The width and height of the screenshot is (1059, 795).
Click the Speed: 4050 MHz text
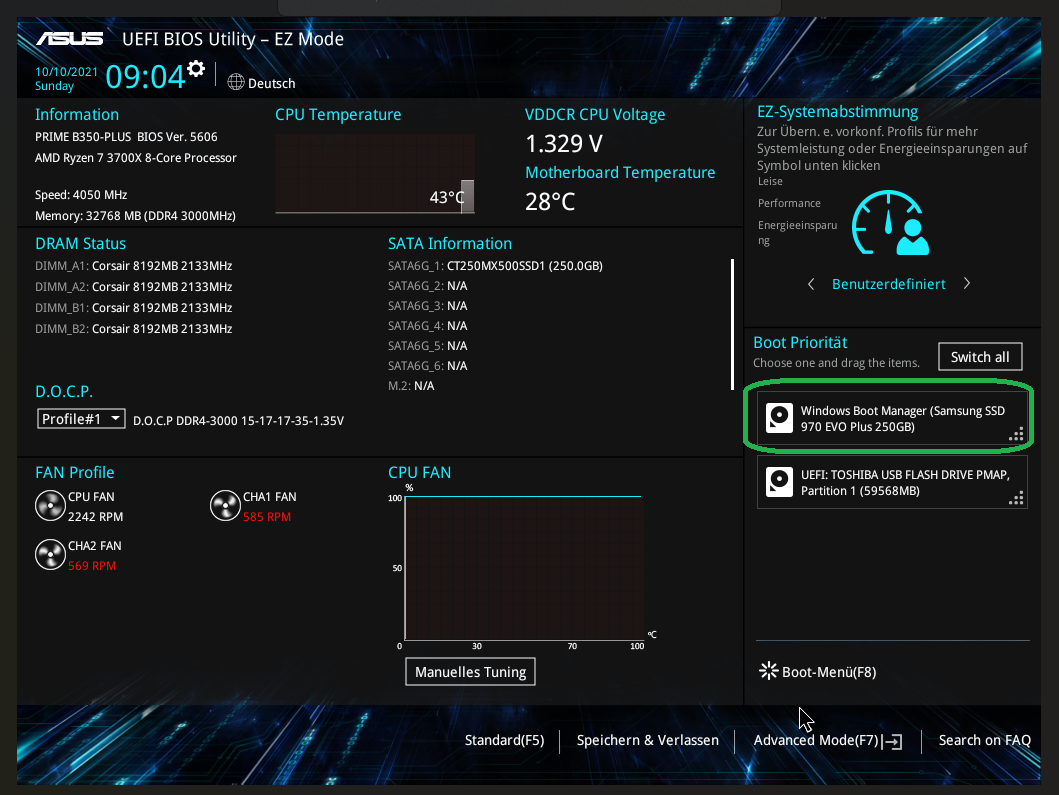coord(81,195)
